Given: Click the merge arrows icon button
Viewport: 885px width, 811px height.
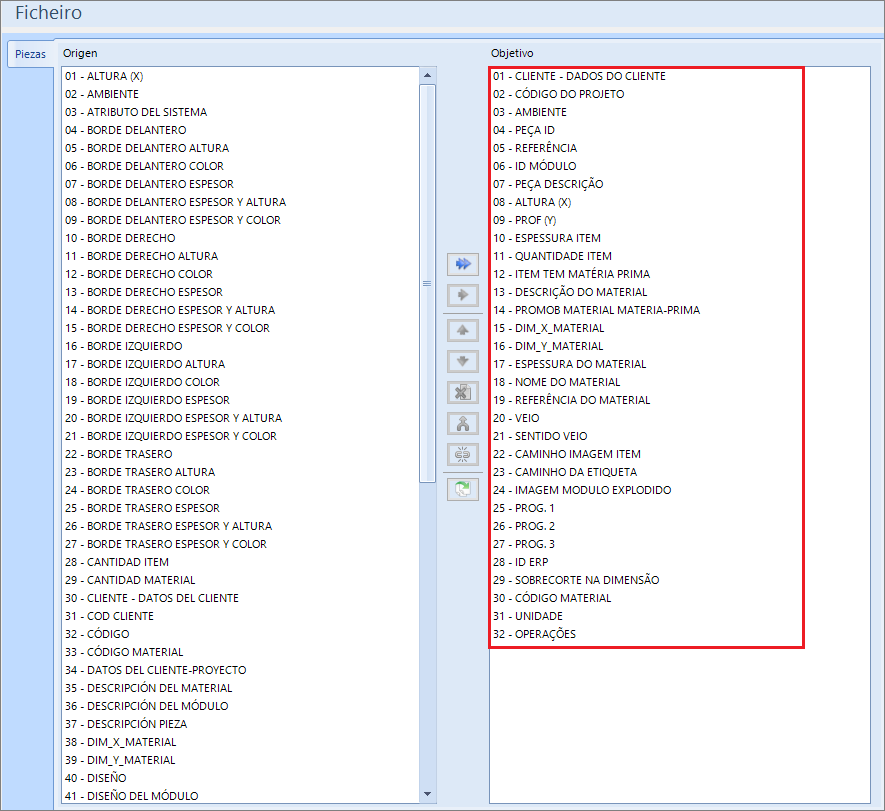Looking at the screenshot, I should [x=463, y=423].
